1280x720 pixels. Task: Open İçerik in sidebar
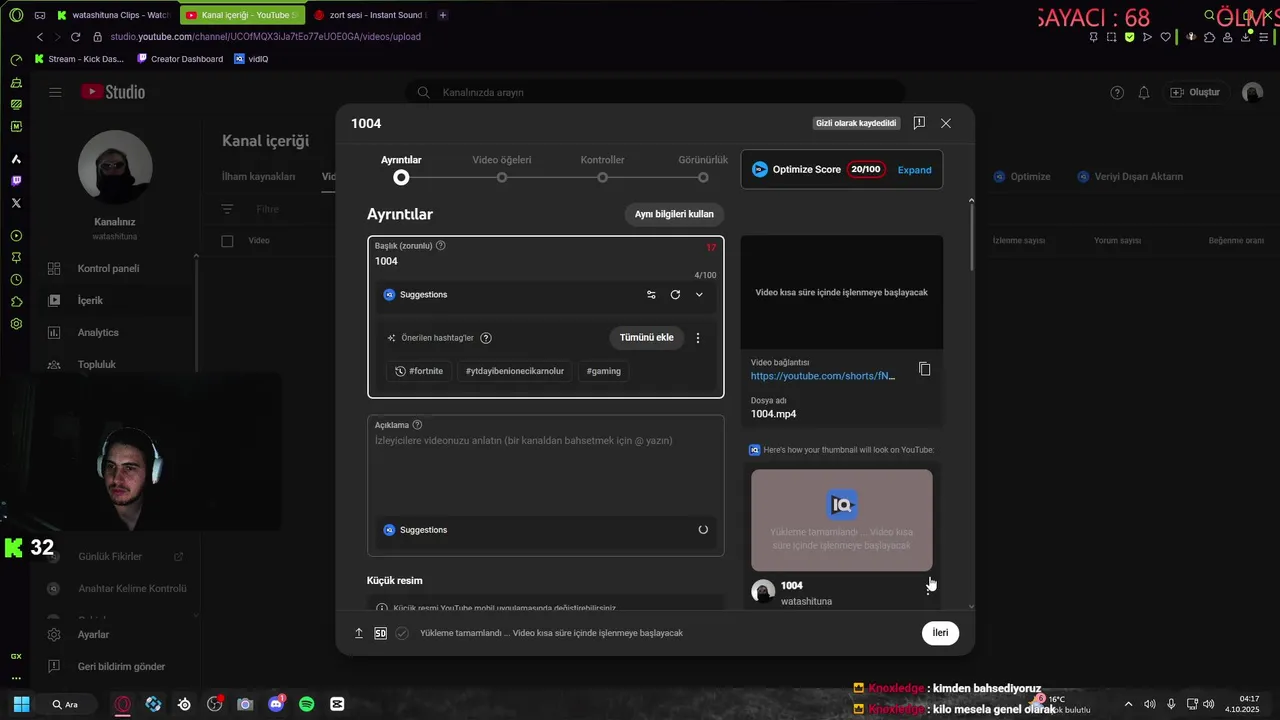[90, 300]
